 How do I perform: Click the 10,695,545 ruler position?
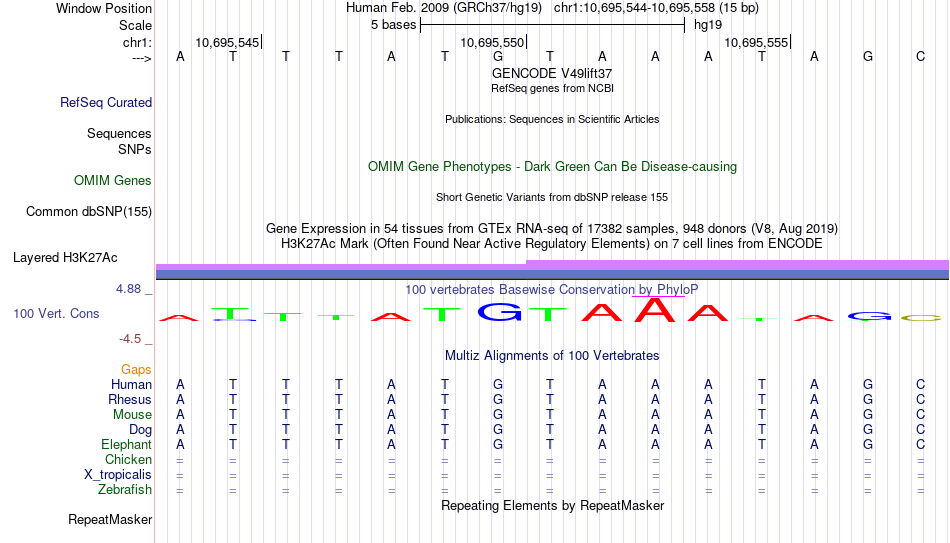[x=228, y=42]
